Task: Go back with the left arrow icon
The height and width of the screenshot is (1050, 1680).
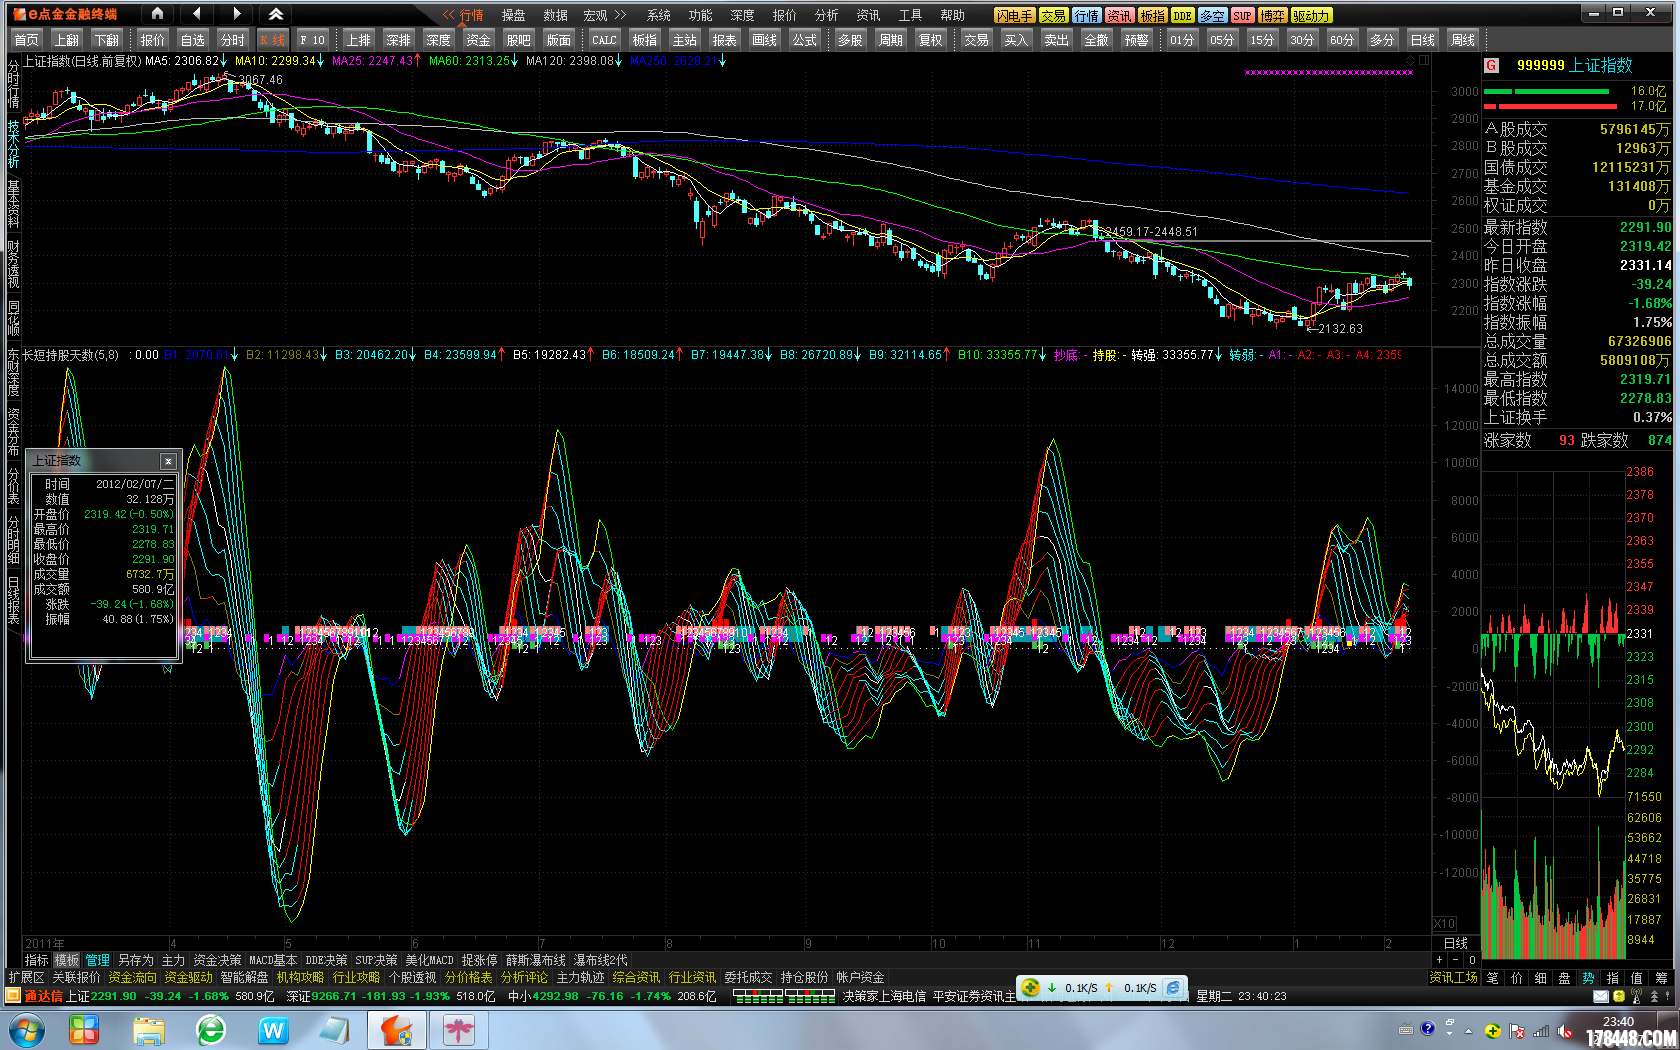Action: (197, 14)
